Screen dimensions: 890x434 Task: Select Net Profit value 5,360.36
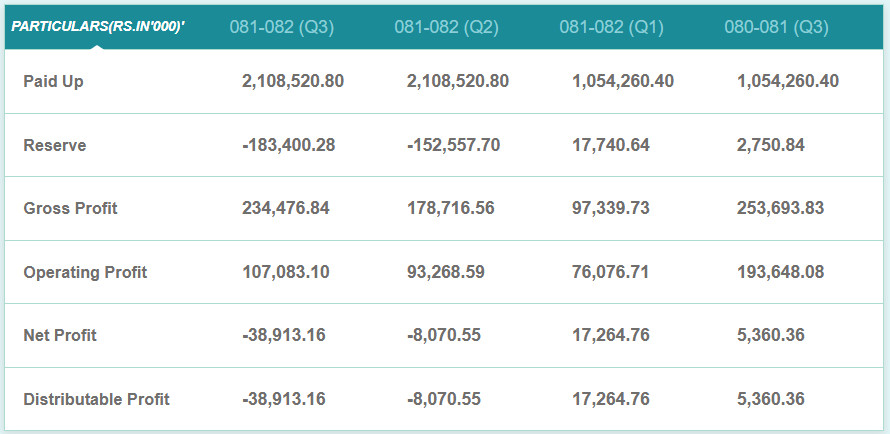click(x=770, y=335)
